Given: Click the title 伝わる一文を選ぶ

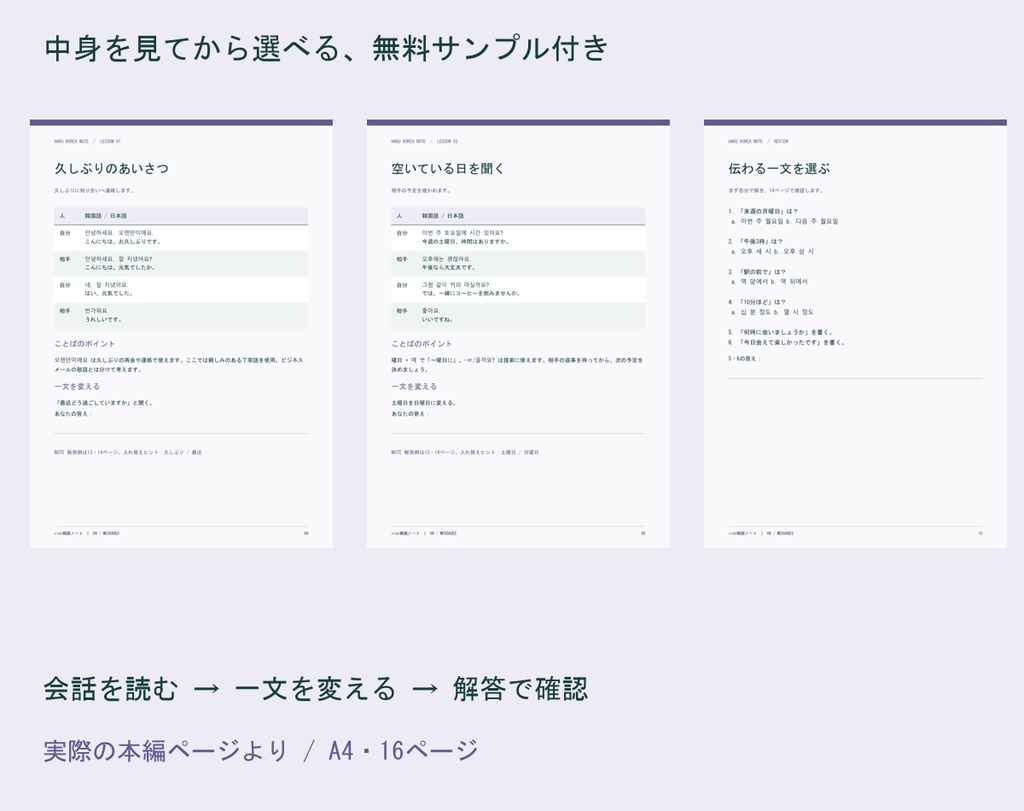Looking at the screenshot, I should (x=779, y=168).
